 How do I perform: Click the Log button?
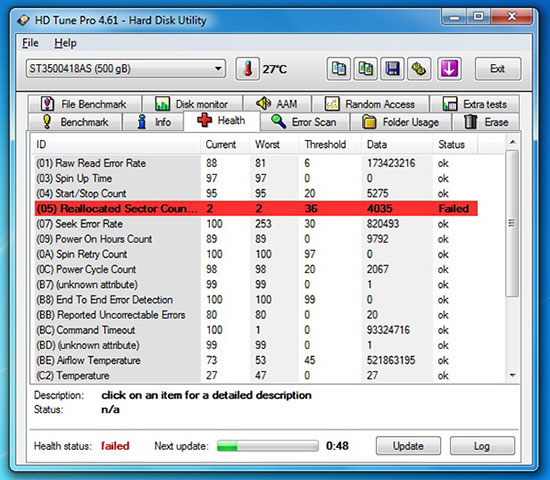[x=482, y=446]
